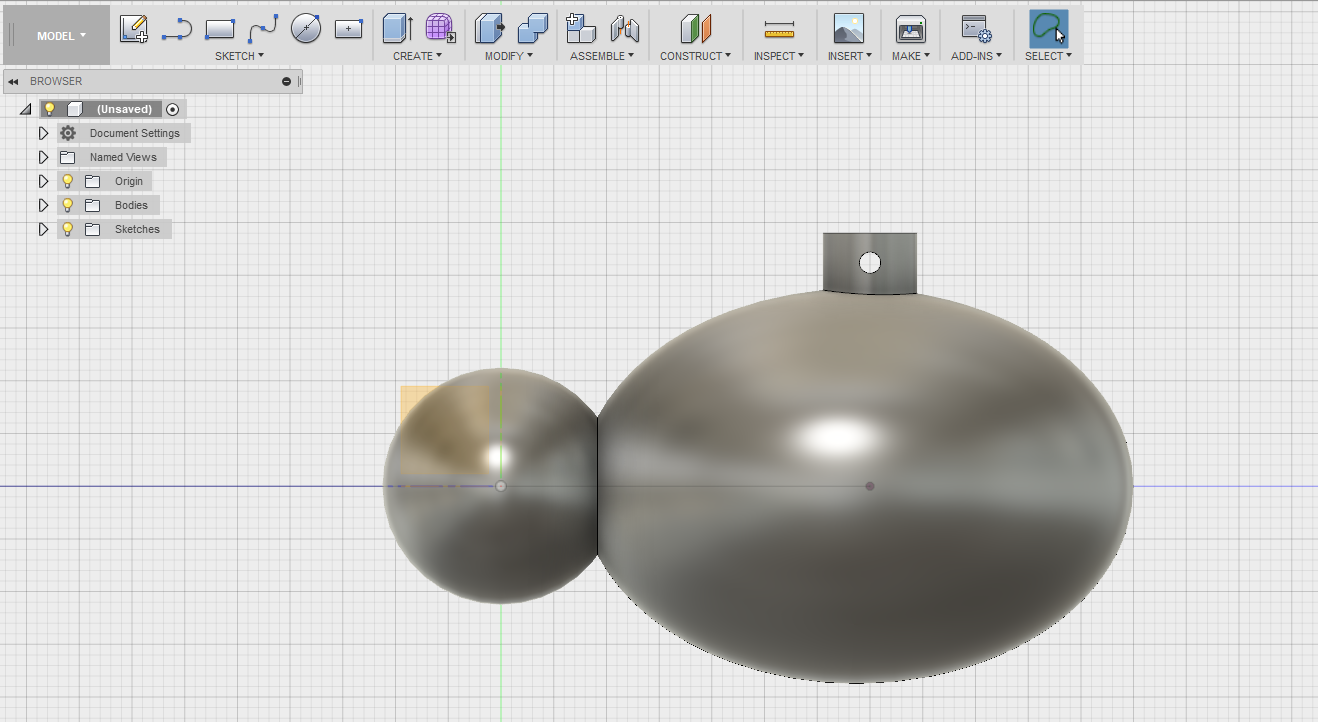Click the Measure ruler icon
This screenshot has height=722, width=1318.
pos(779,30)
